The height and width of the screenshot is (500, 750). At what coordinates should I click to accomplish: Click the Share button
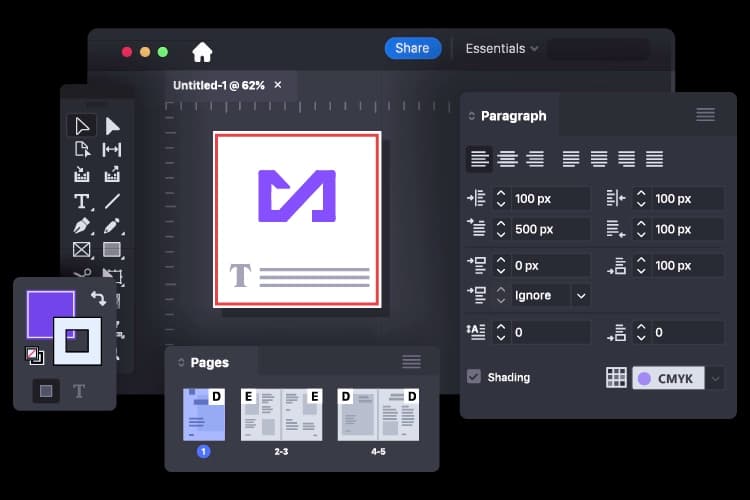click(x=412, y=48)
